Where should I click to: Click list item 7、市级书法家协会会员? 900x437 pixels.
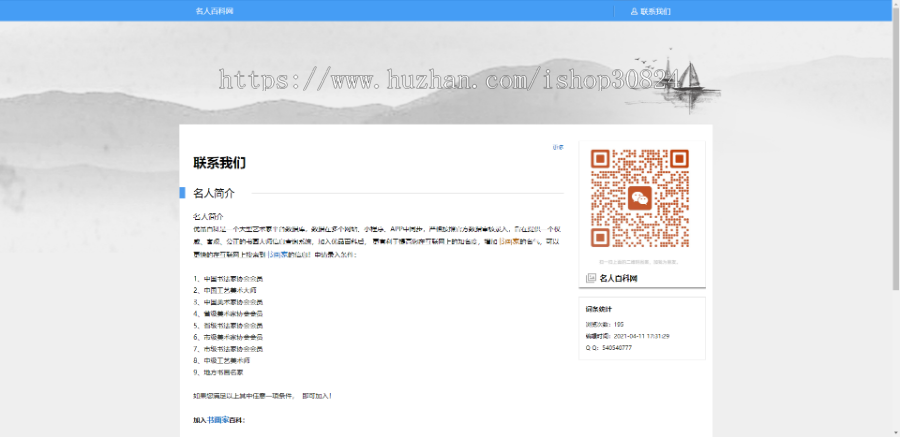[x=228, y=349]
